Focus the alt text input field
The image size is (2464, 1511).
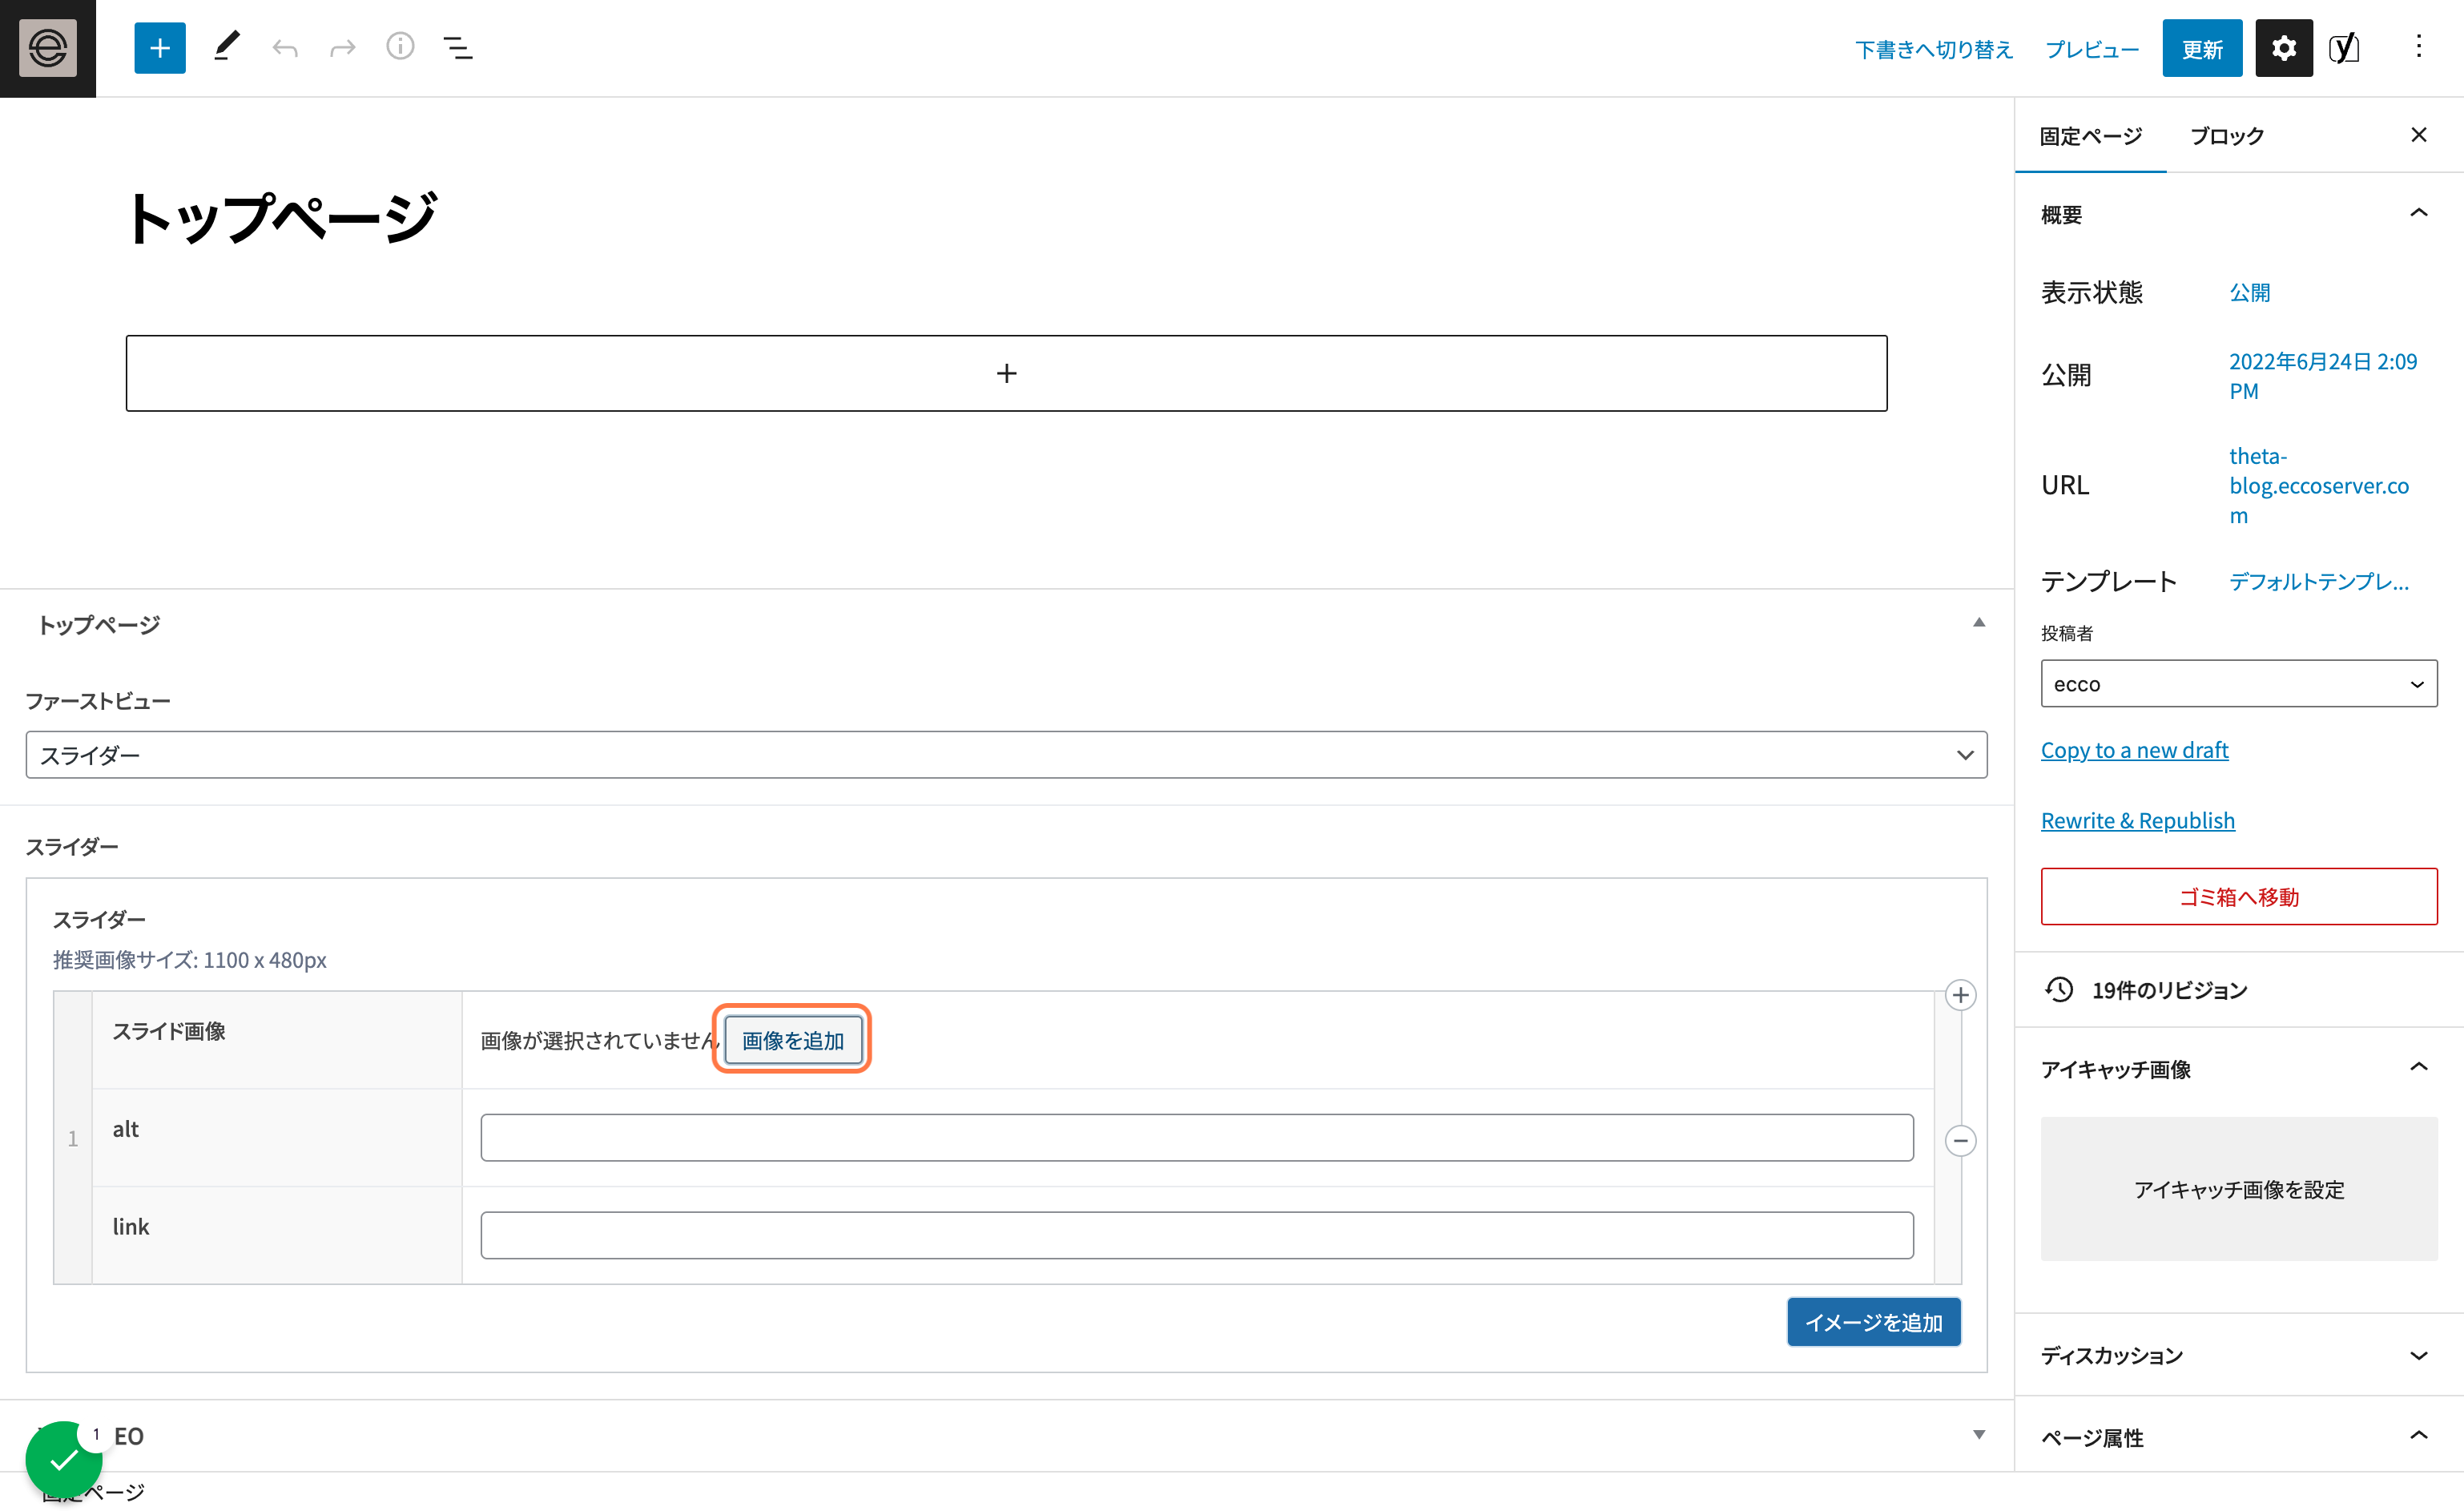tap(1197, 1138)
